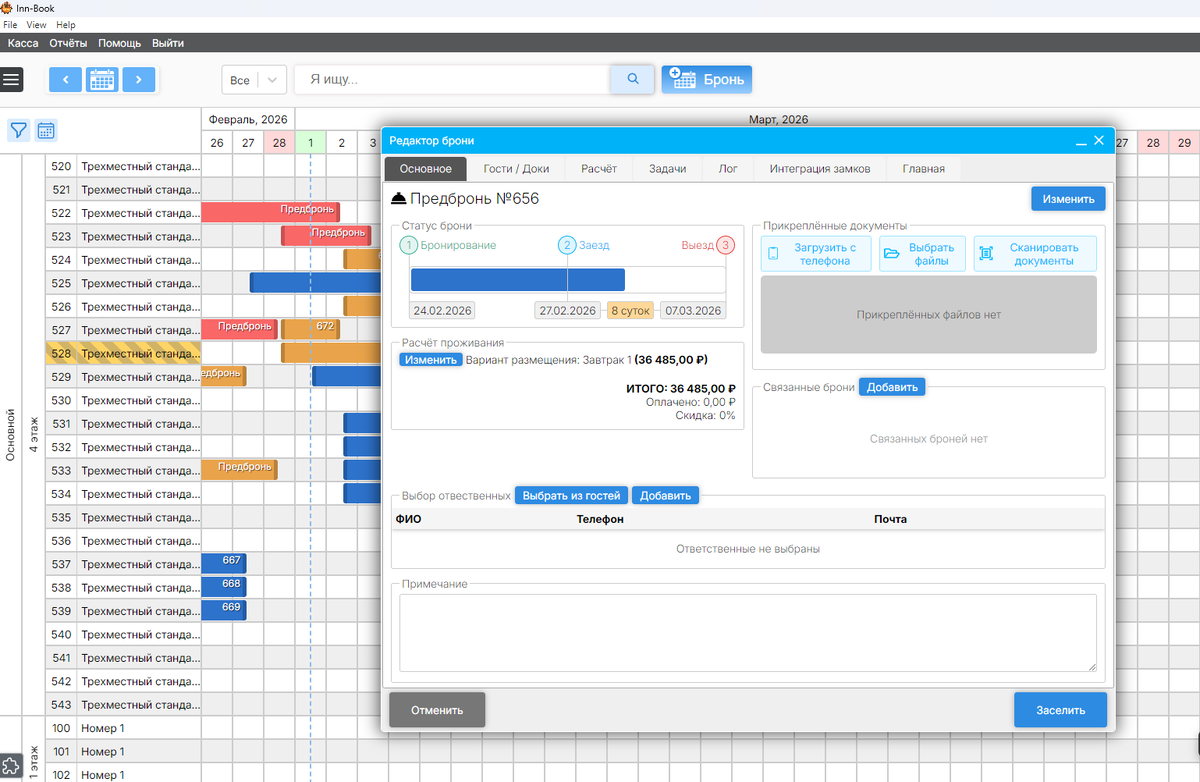Close the booking editor dialog
Screen dimensions: 1200x782
[x=1099, y=141]
